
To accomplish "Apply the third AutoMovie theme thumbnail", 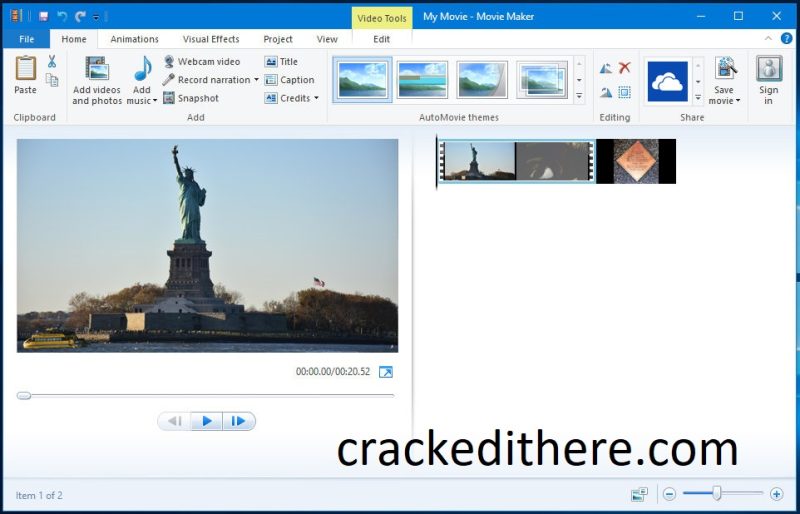I will click(482, 80).
